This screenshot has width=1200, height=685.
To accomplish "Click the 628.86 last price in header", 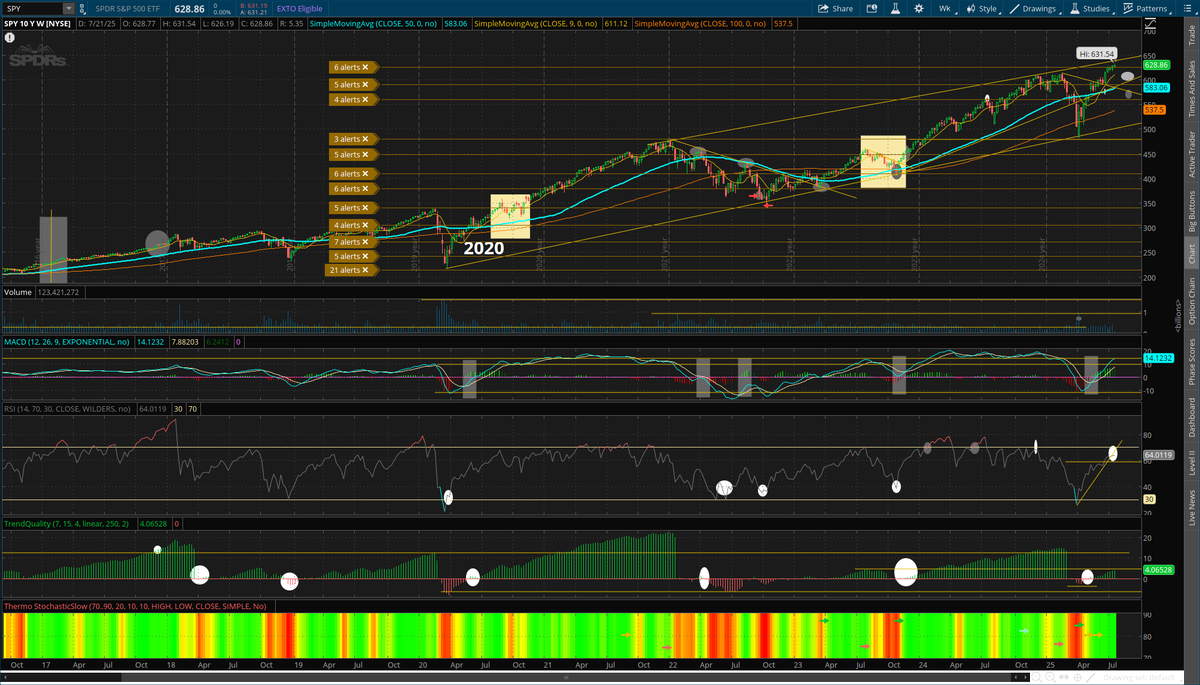I will tap(189, 8).
